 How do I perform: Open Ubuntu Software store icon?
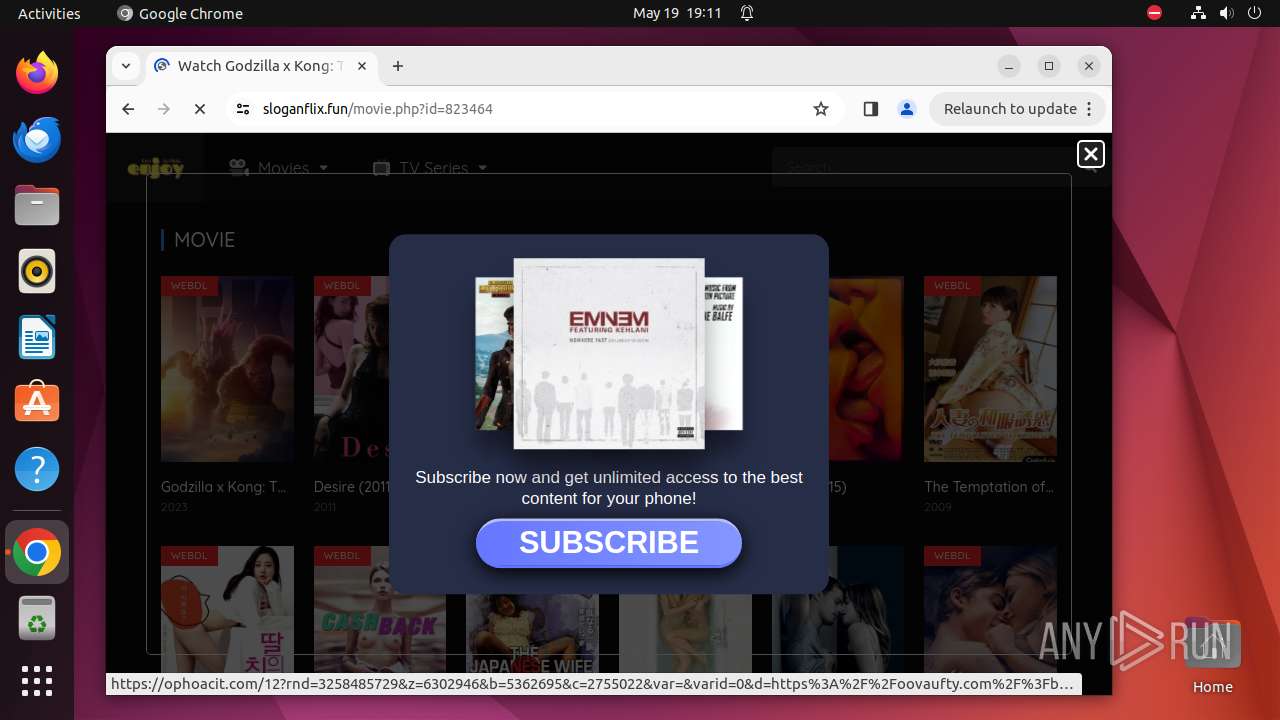(37, 403)
